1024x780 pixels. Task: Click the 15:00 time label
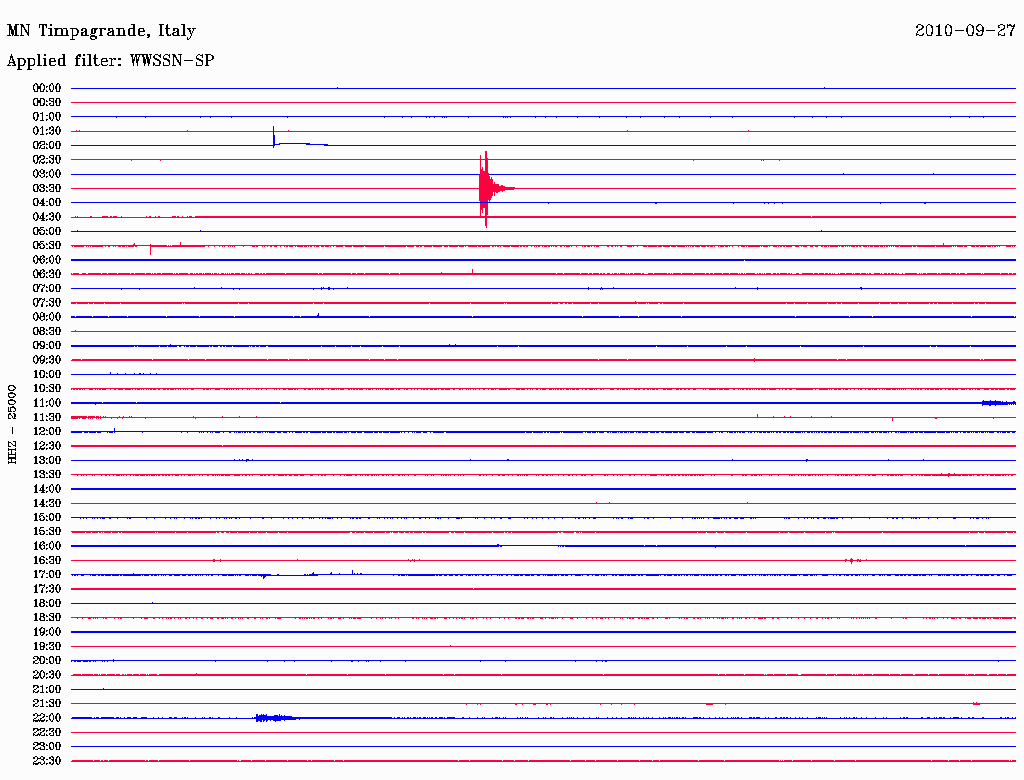(x=47, y=517)
